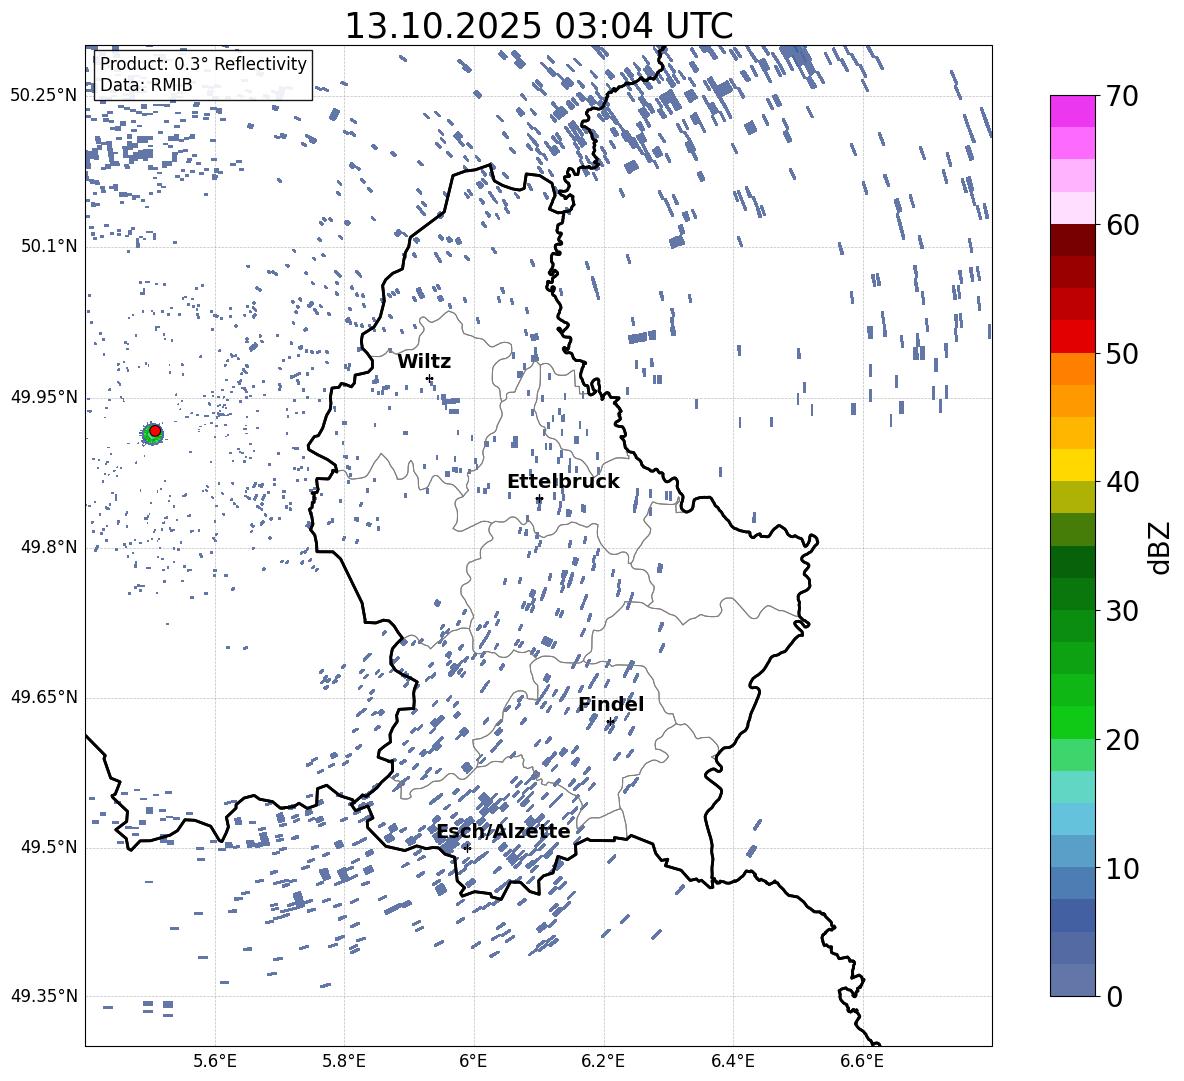The height and width of the screenshot is (1081, 1184).
Task: Select the Wiltz city label
Action: (424, 361)
